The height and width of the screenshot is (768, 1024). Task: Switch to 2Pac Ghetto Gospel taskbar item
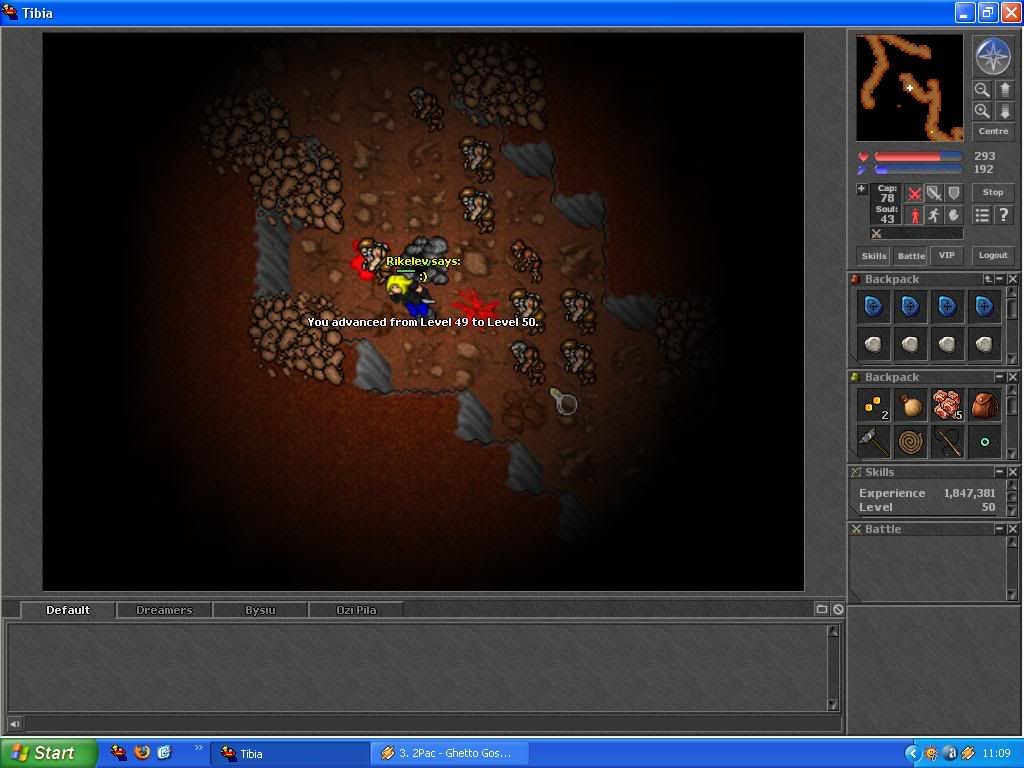coord(450,753)
